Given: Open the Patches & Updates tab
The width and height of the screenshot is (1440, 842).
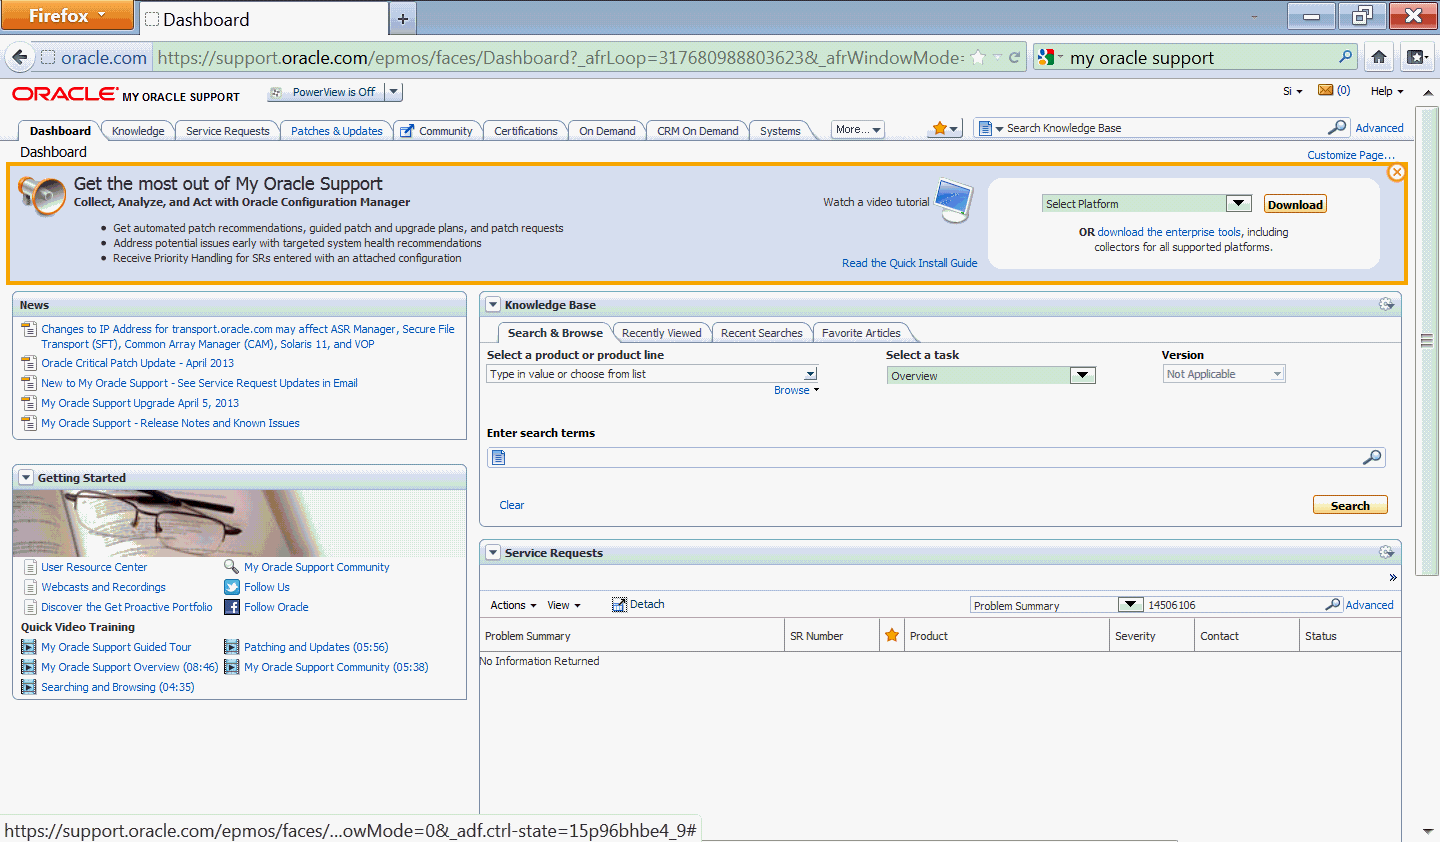Looking at the screenshot, I should [x=336, y=131].
